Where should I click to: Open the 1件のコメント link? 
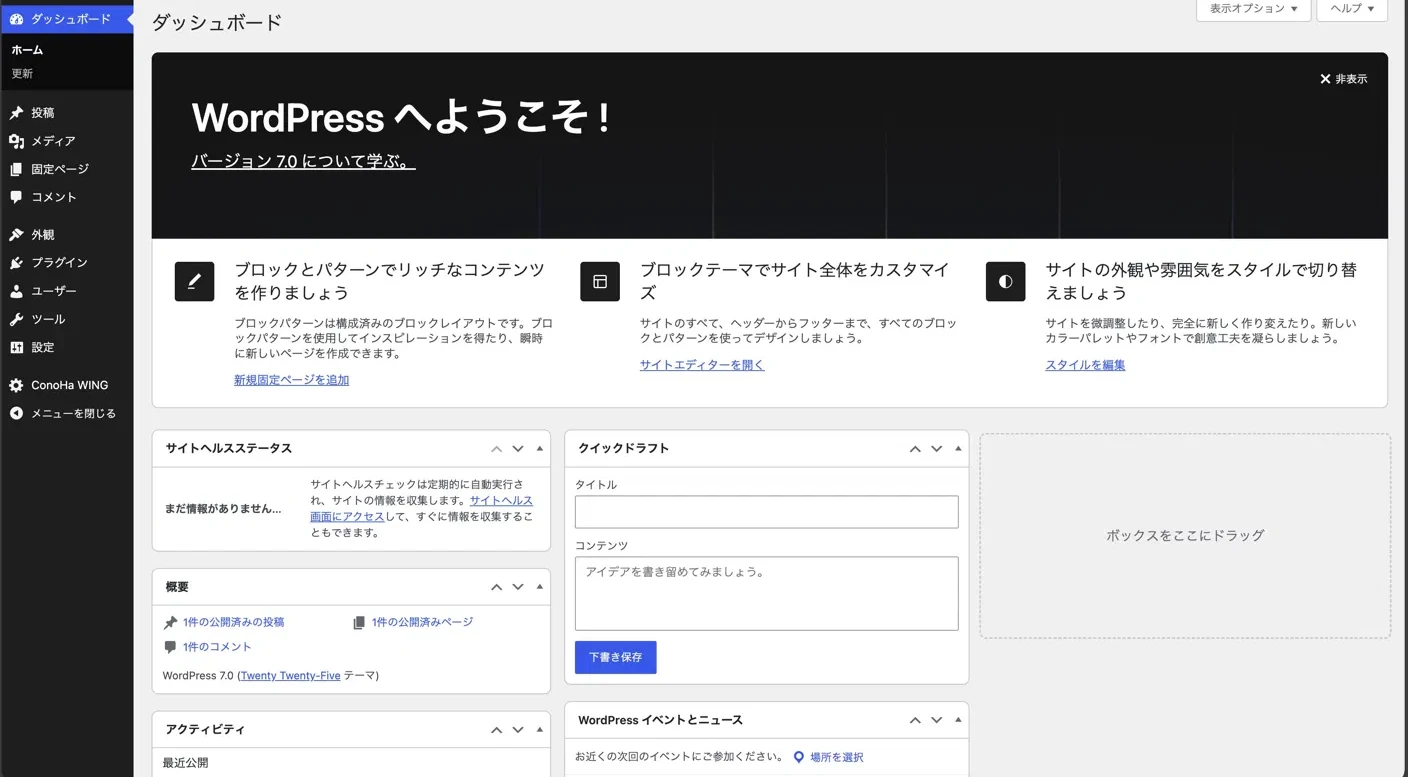[x=217, y=647]
